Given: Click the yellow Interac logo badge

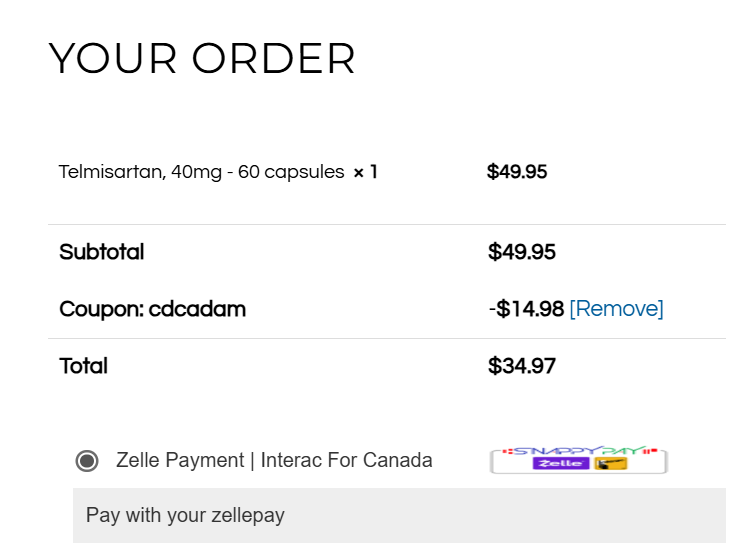Looking at the screenshot, I should [610, 465].
